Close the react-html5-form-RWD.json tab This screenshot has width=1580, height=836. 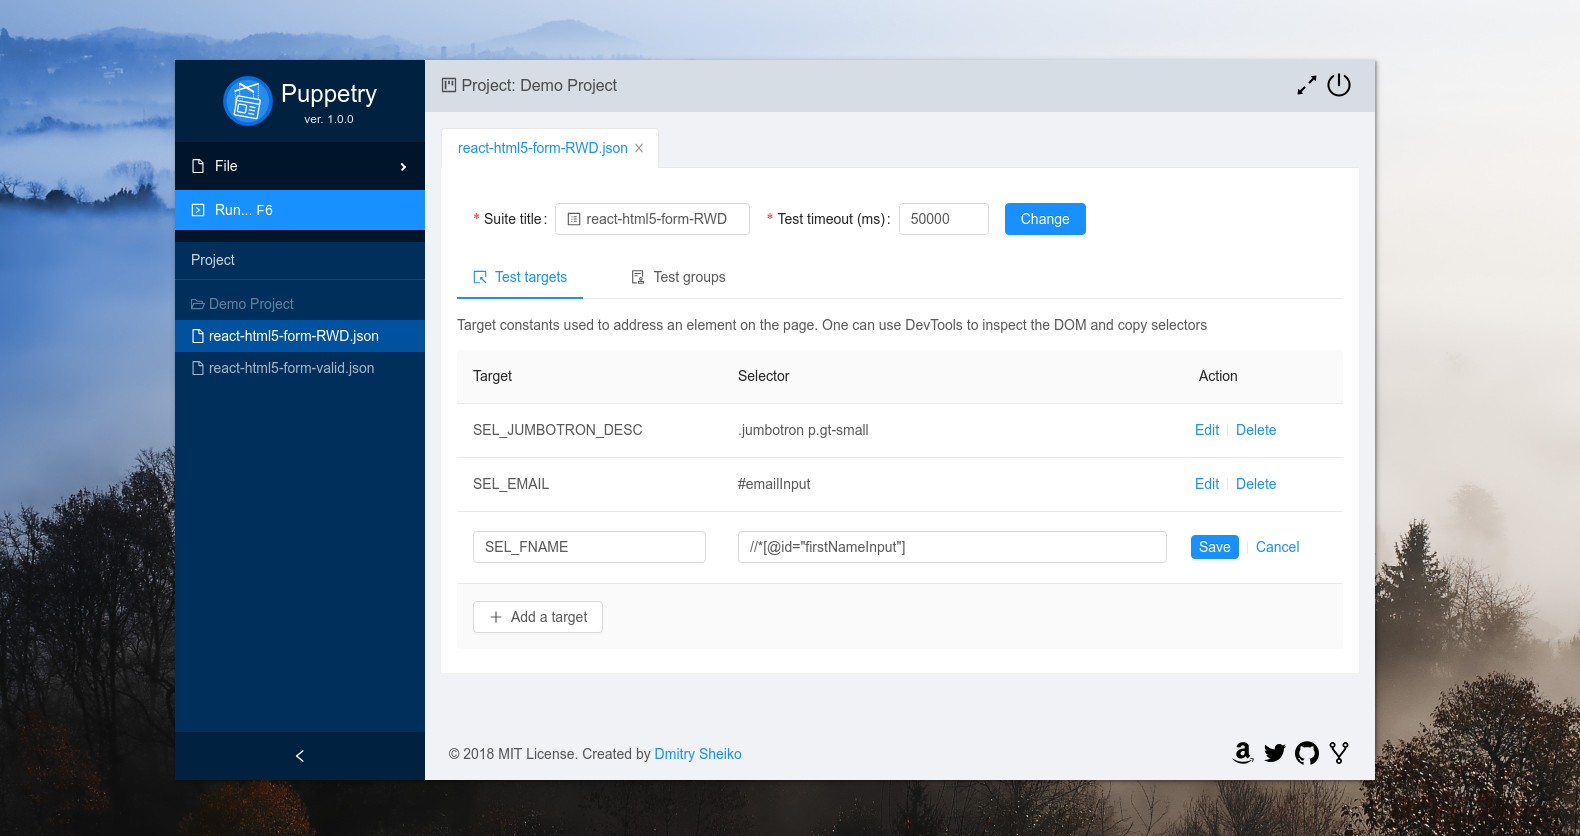click(x=639, y=148)
